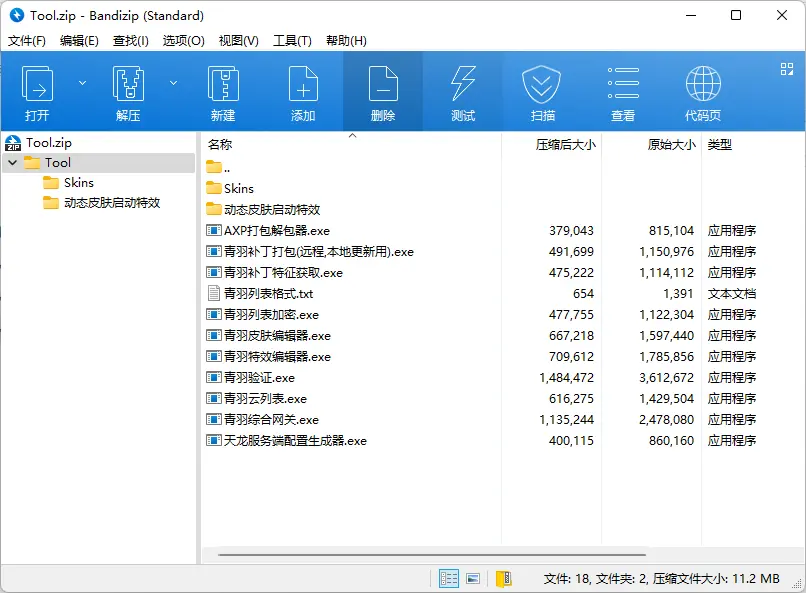This screenshot has width=806, height=593.
Task: Click the yellow archive icon in status bar
Action: [x=504, y=579]
